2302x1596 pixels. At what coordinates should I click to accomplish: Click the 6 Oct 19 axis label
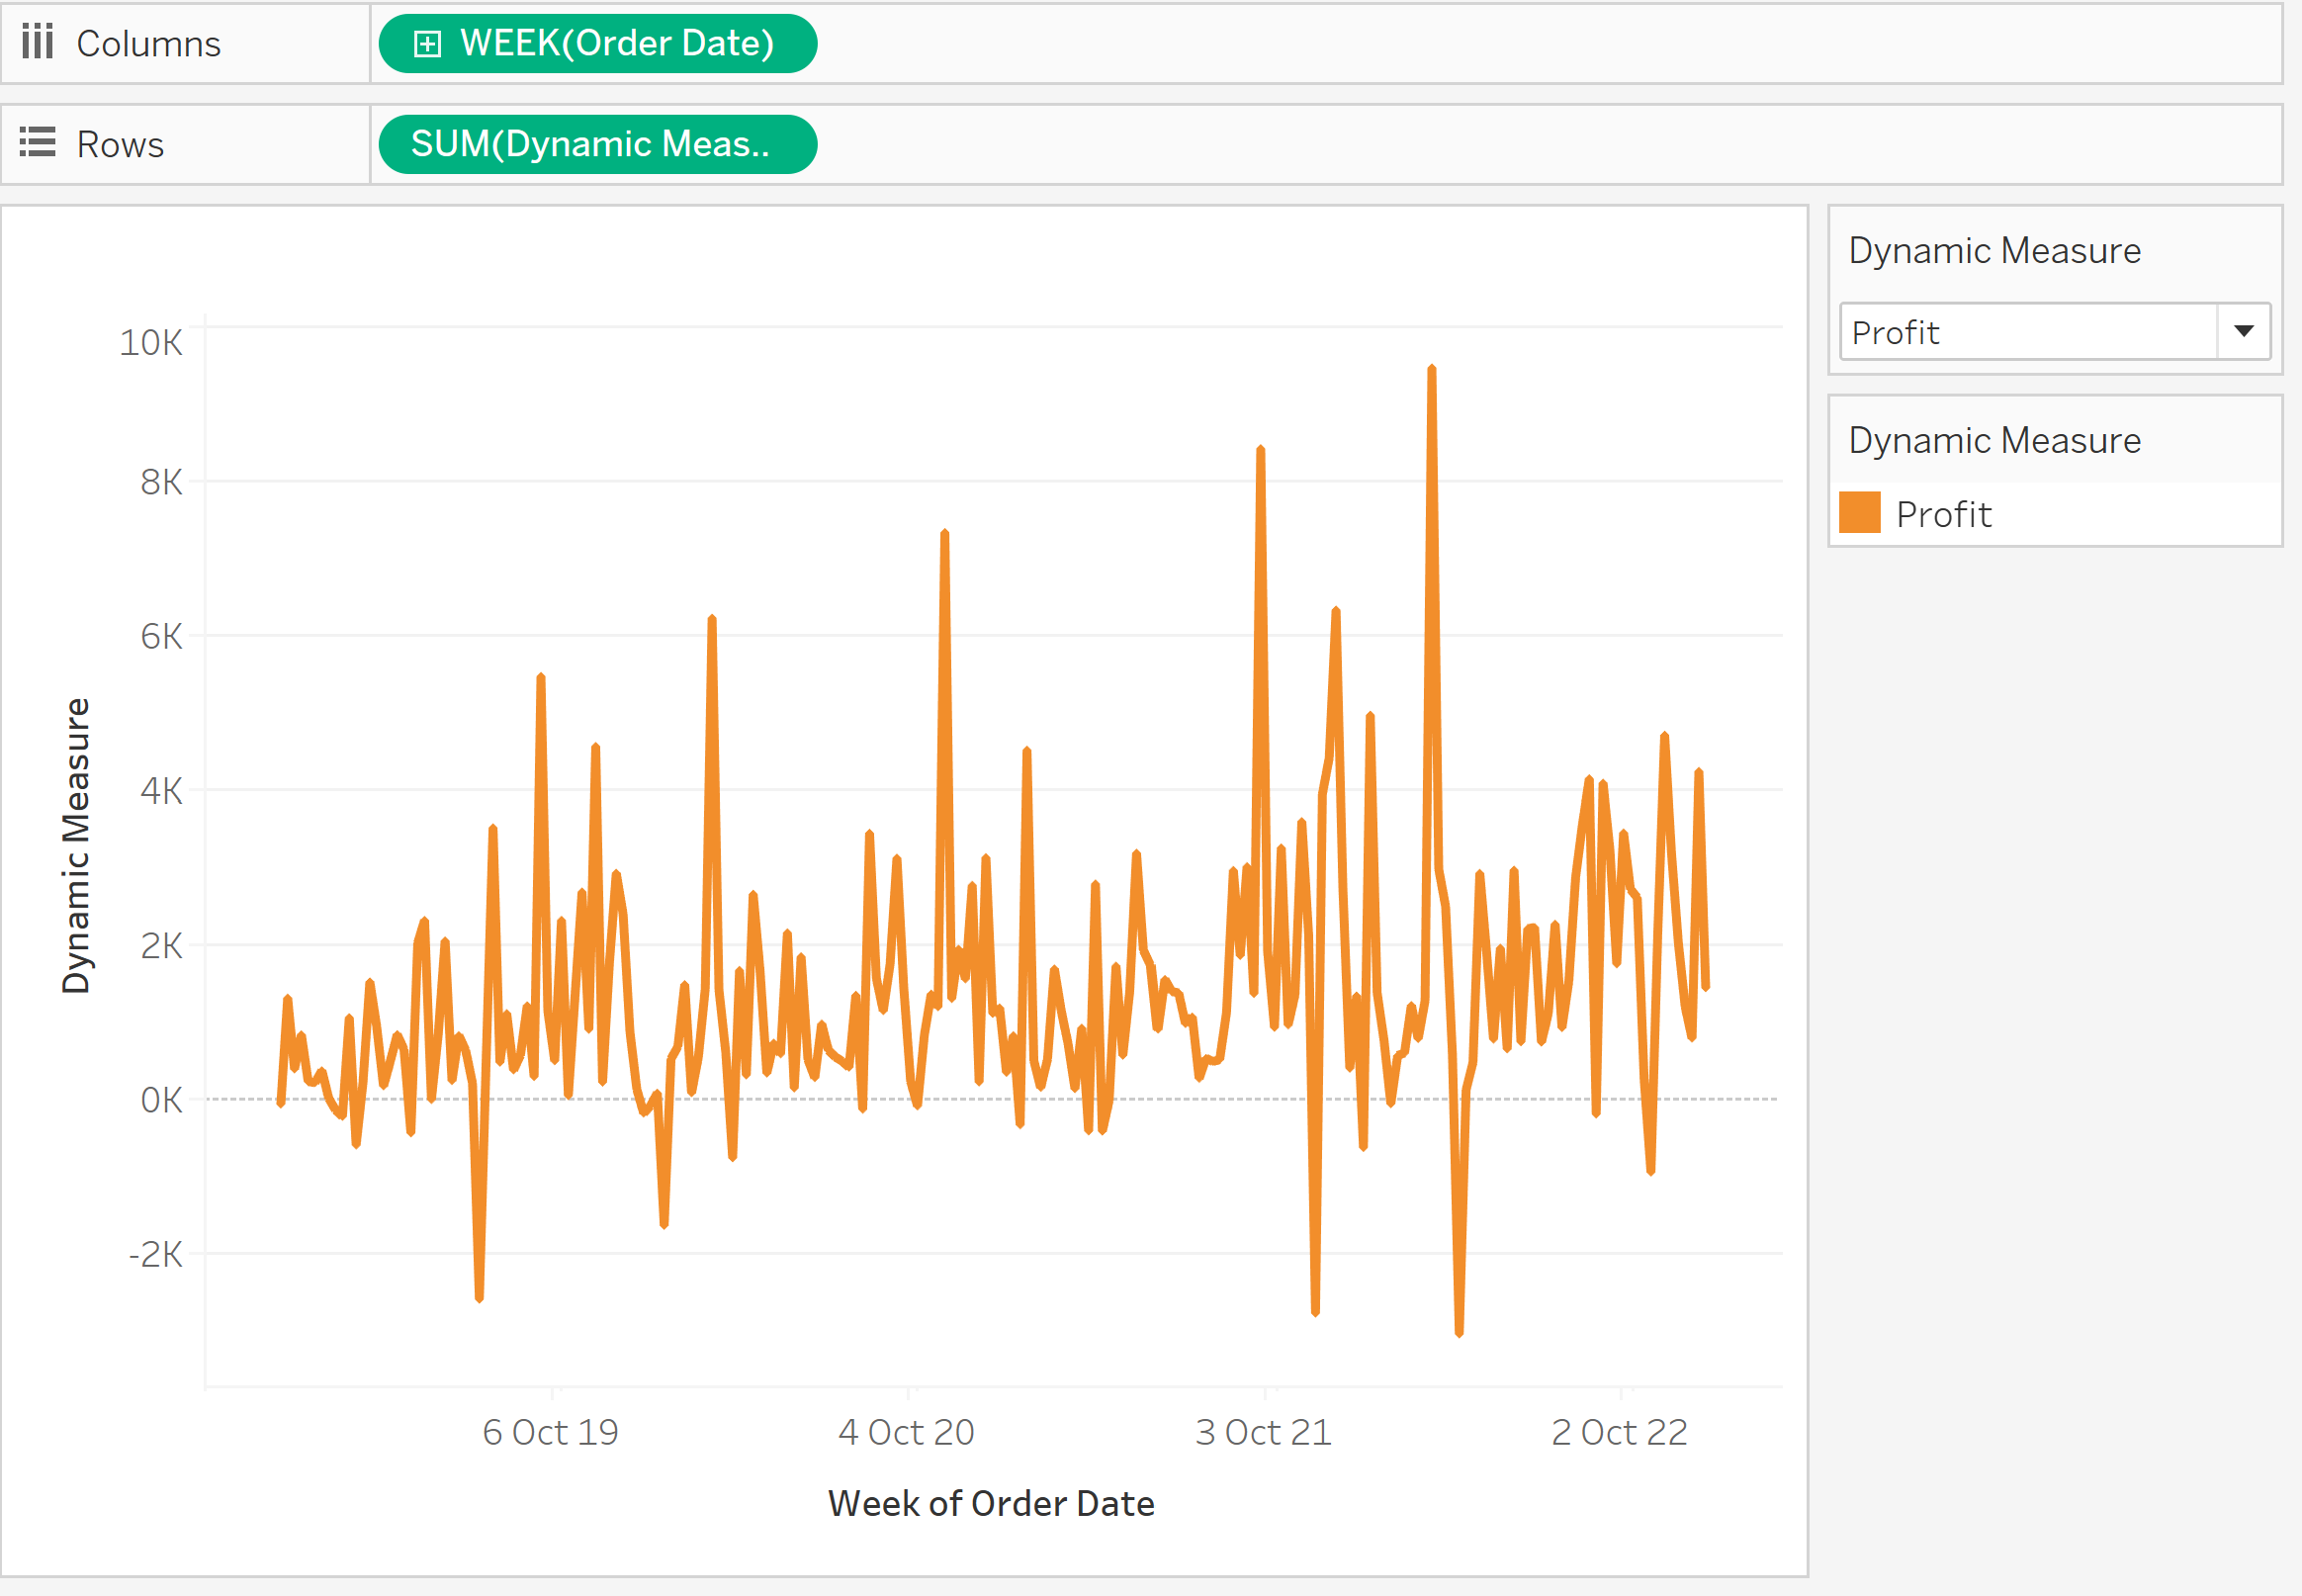[550, 1432]
